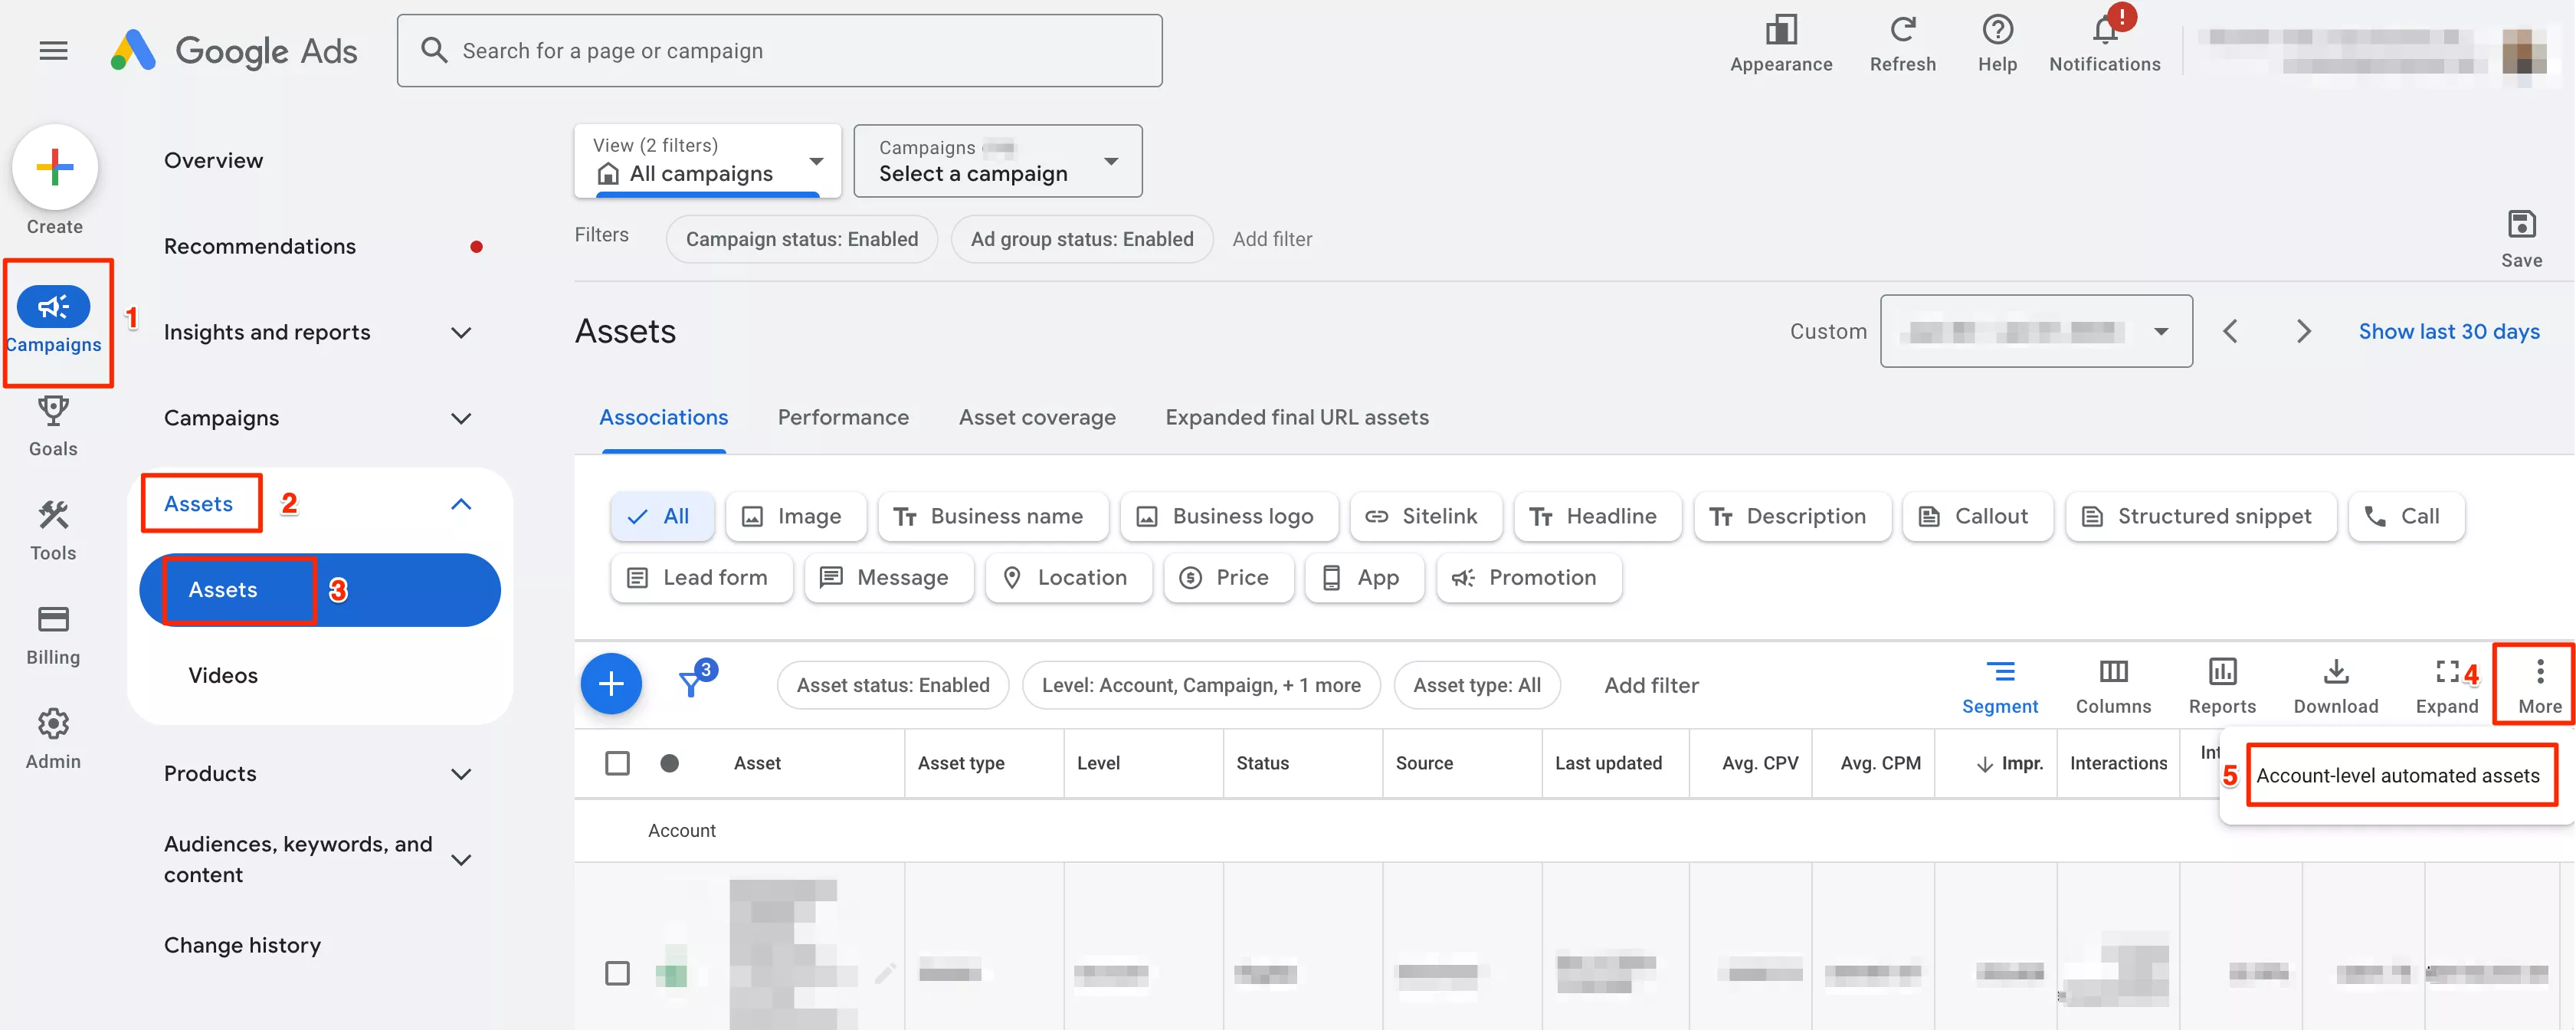
Task: Switch to the Performance tab
Action: point(843,418)
